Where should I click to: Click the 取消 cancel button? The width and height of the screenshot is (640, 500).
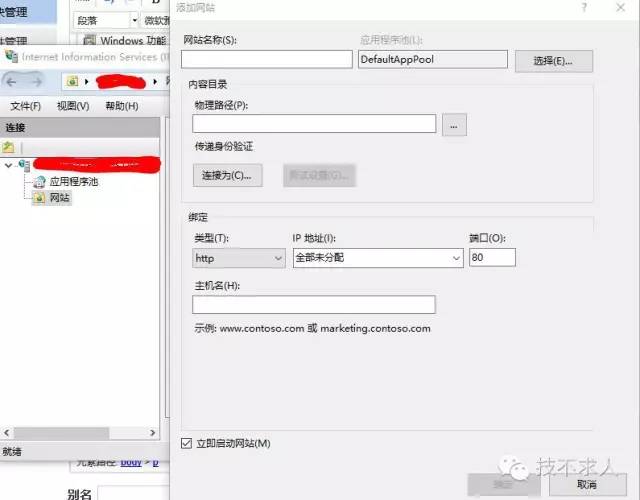coord(587,484)
